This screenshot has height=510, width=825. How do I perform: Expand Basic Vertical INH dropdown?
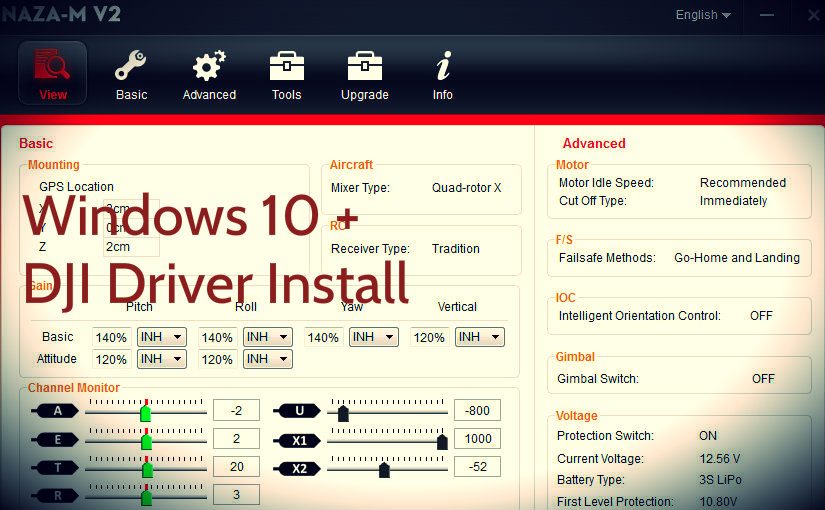(480, 337)
